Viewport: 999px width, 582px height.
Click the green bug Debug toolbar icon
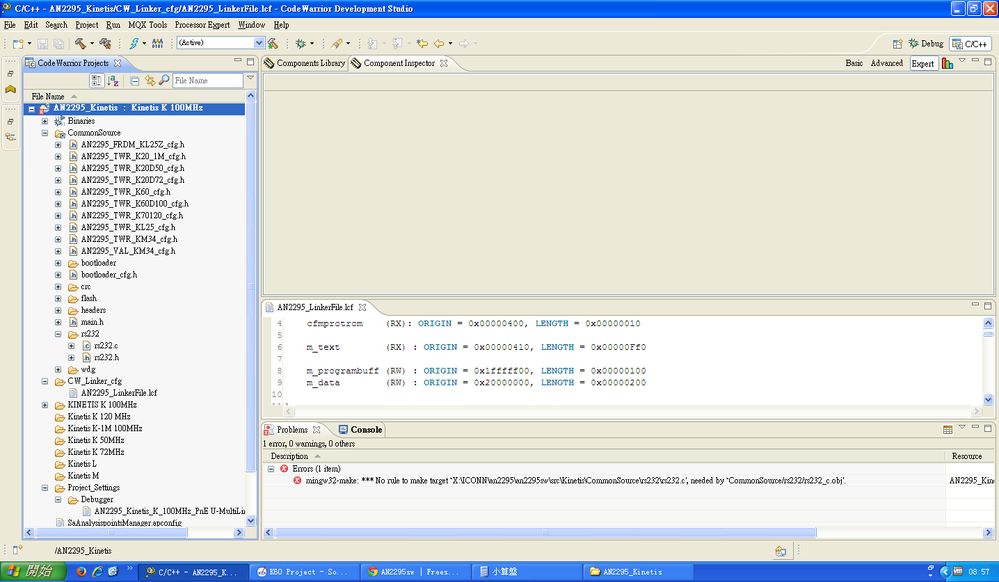301,43
